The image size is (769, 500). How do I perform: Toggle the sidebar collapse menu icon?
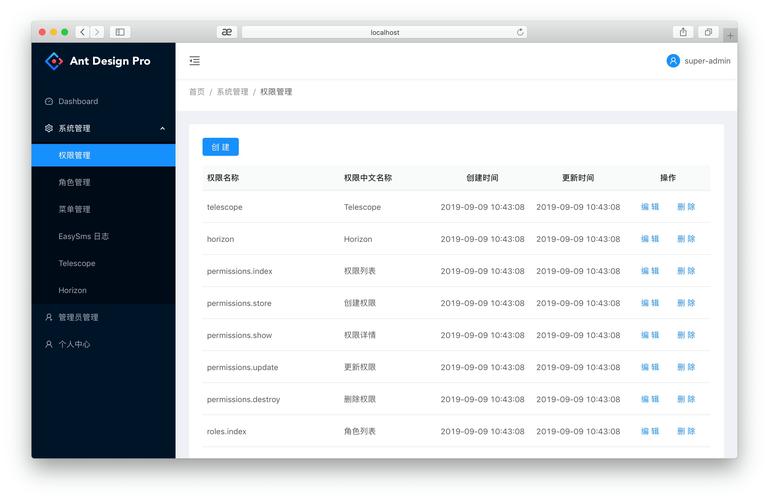[194, 61]
